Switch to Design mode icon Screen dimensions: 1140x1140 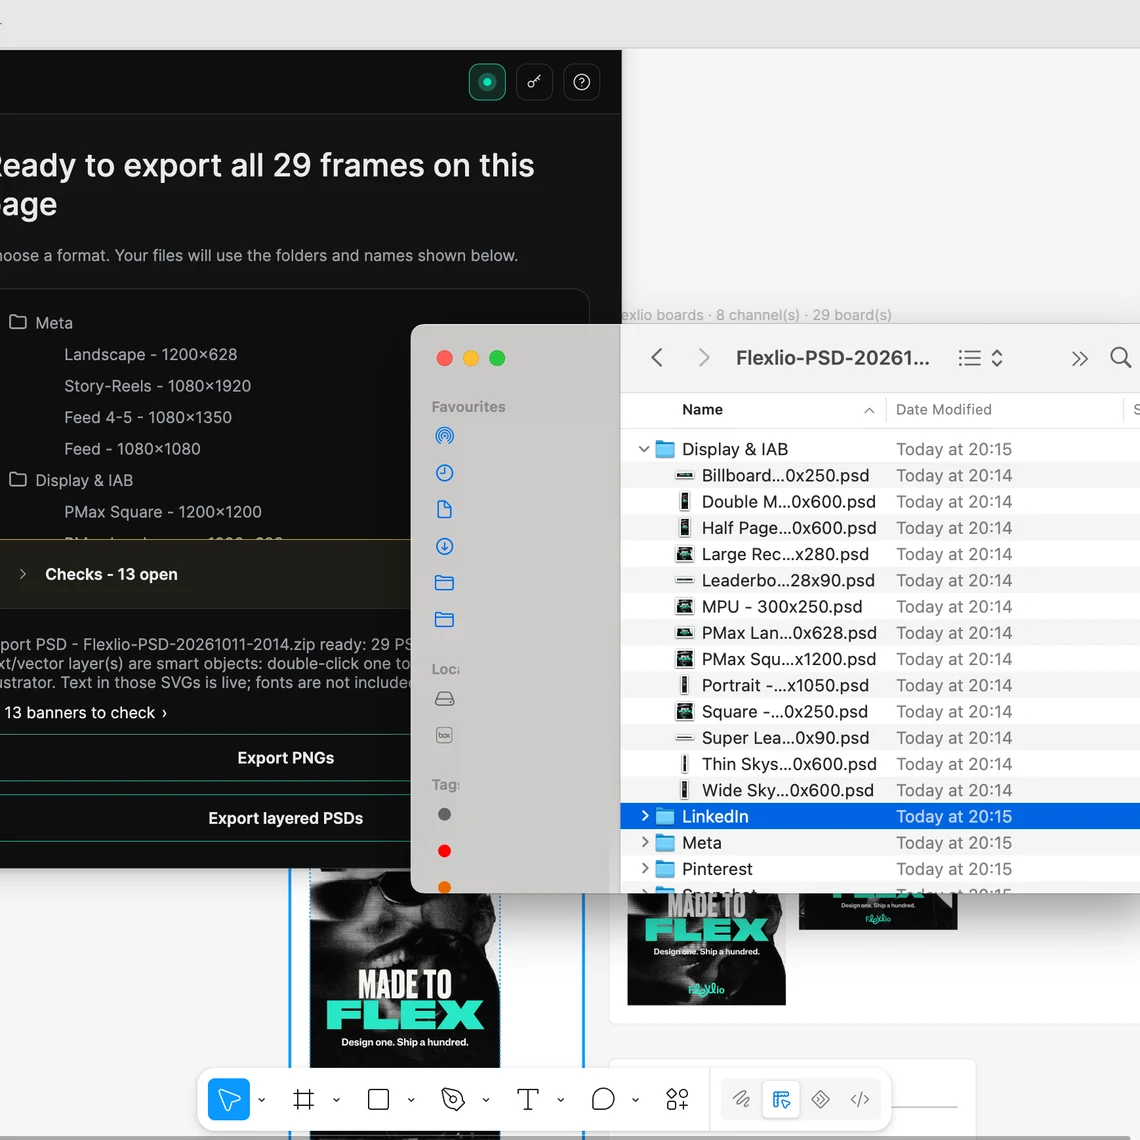click(781, 1099)
